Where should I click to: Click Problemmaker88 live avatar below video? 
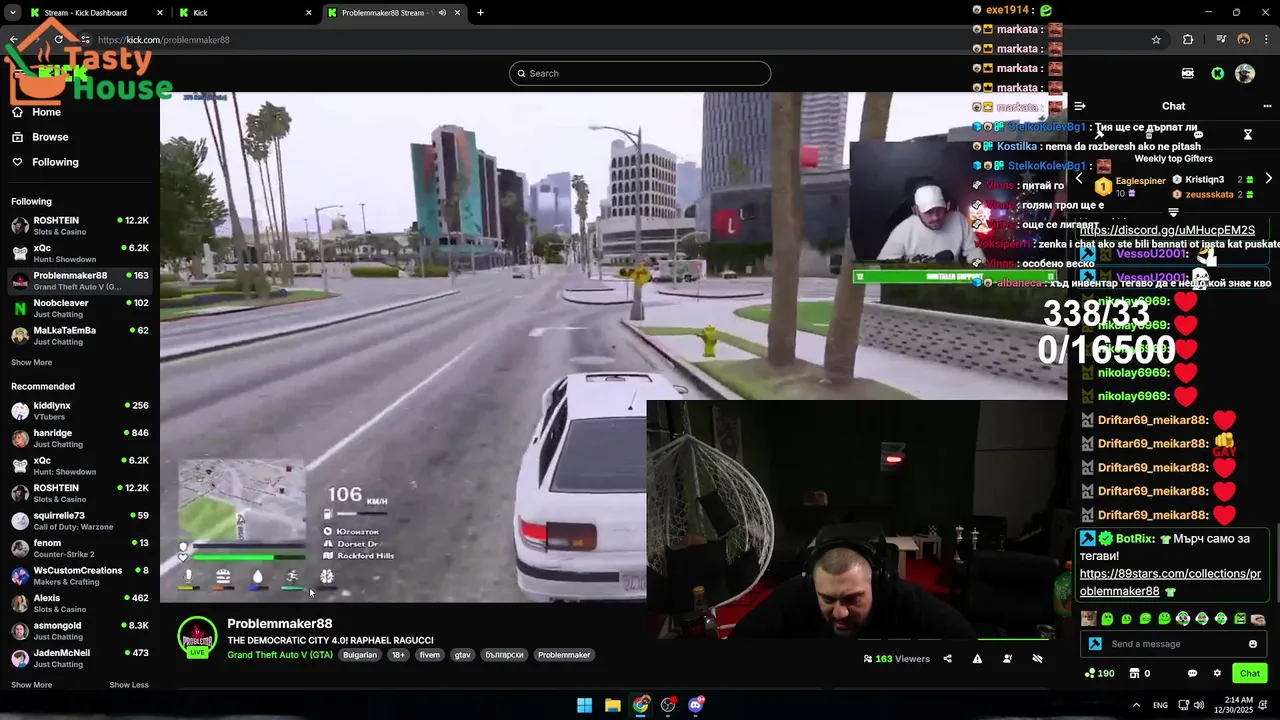click(x=197, y=637)
